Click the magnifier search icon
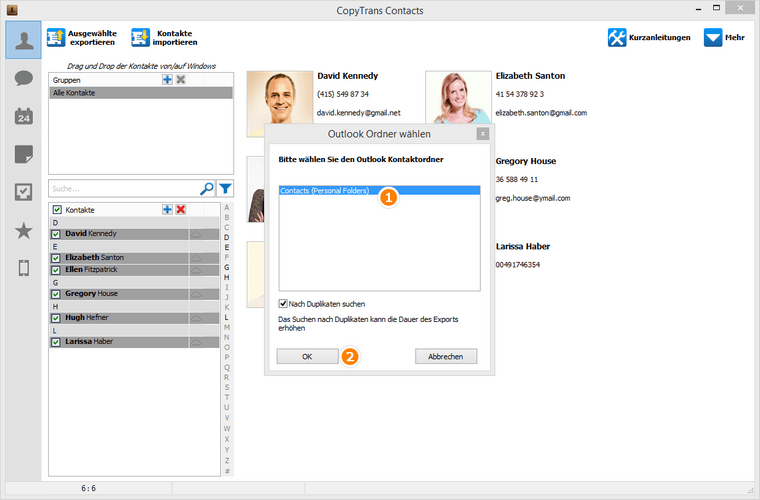Viewport: 760px width, 500px height. pos(207,188)
